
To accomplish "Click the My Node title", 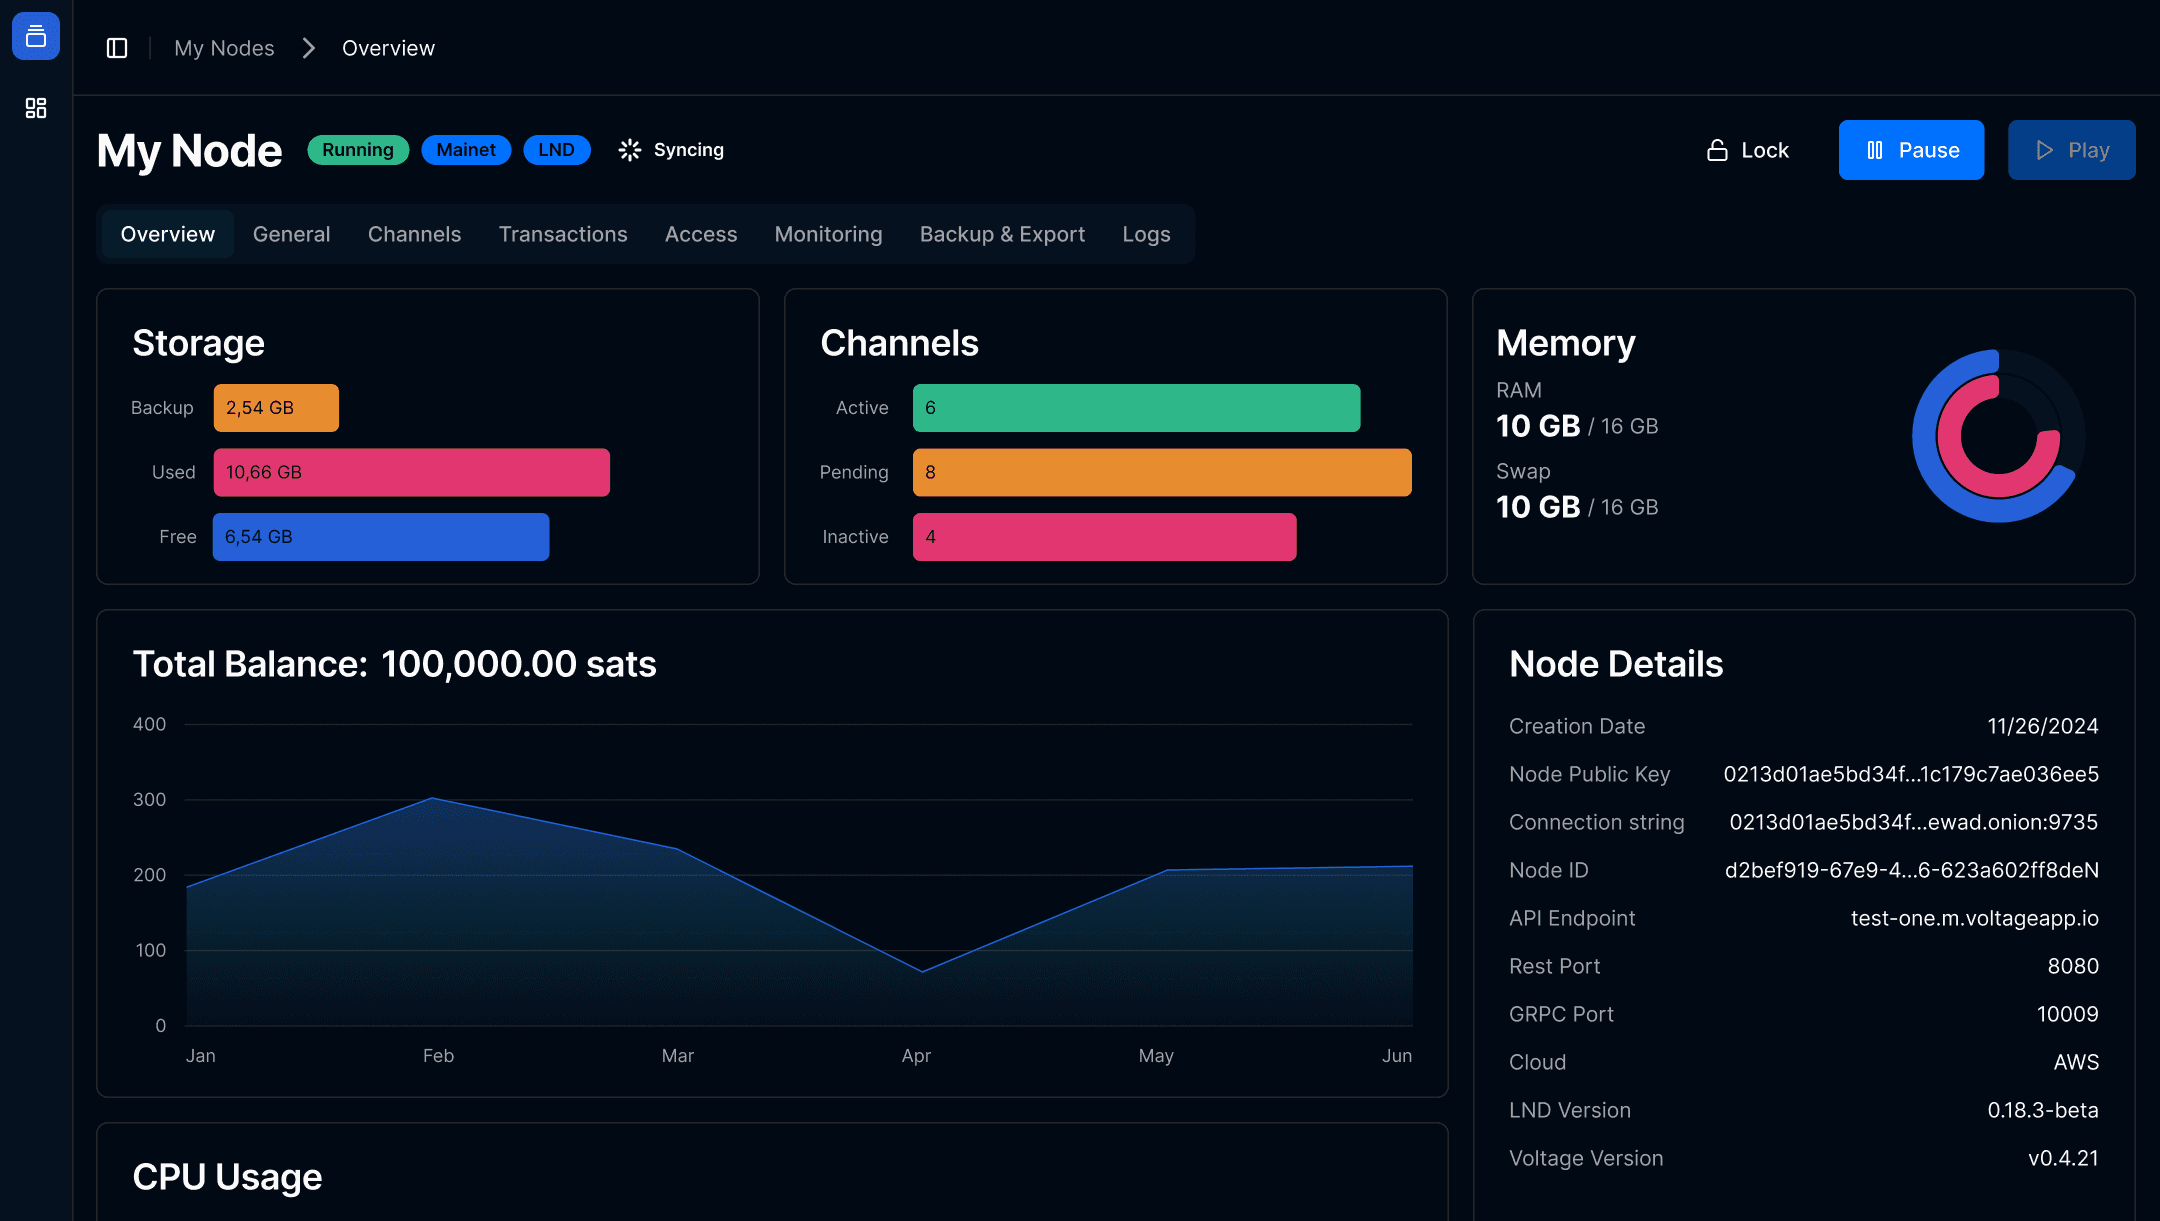I will tap(189, 151).
